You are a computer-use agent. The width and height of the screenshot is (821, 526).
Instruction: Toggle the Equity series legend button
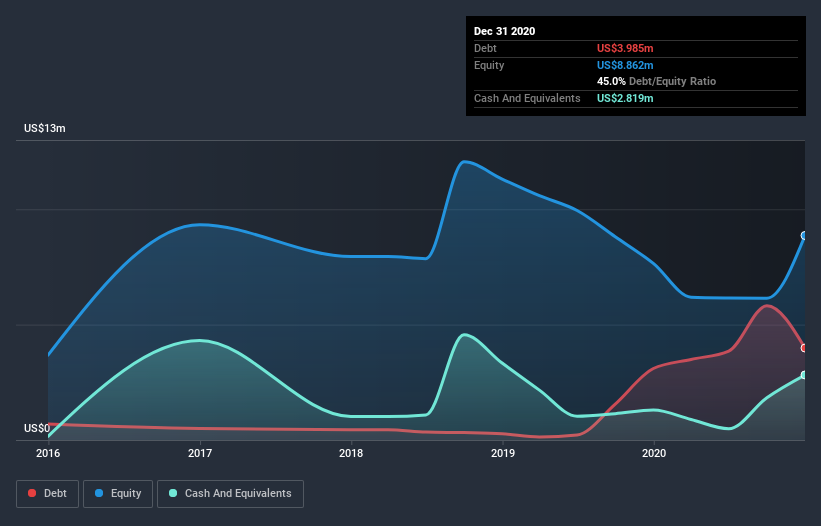(x=118, y=494)
